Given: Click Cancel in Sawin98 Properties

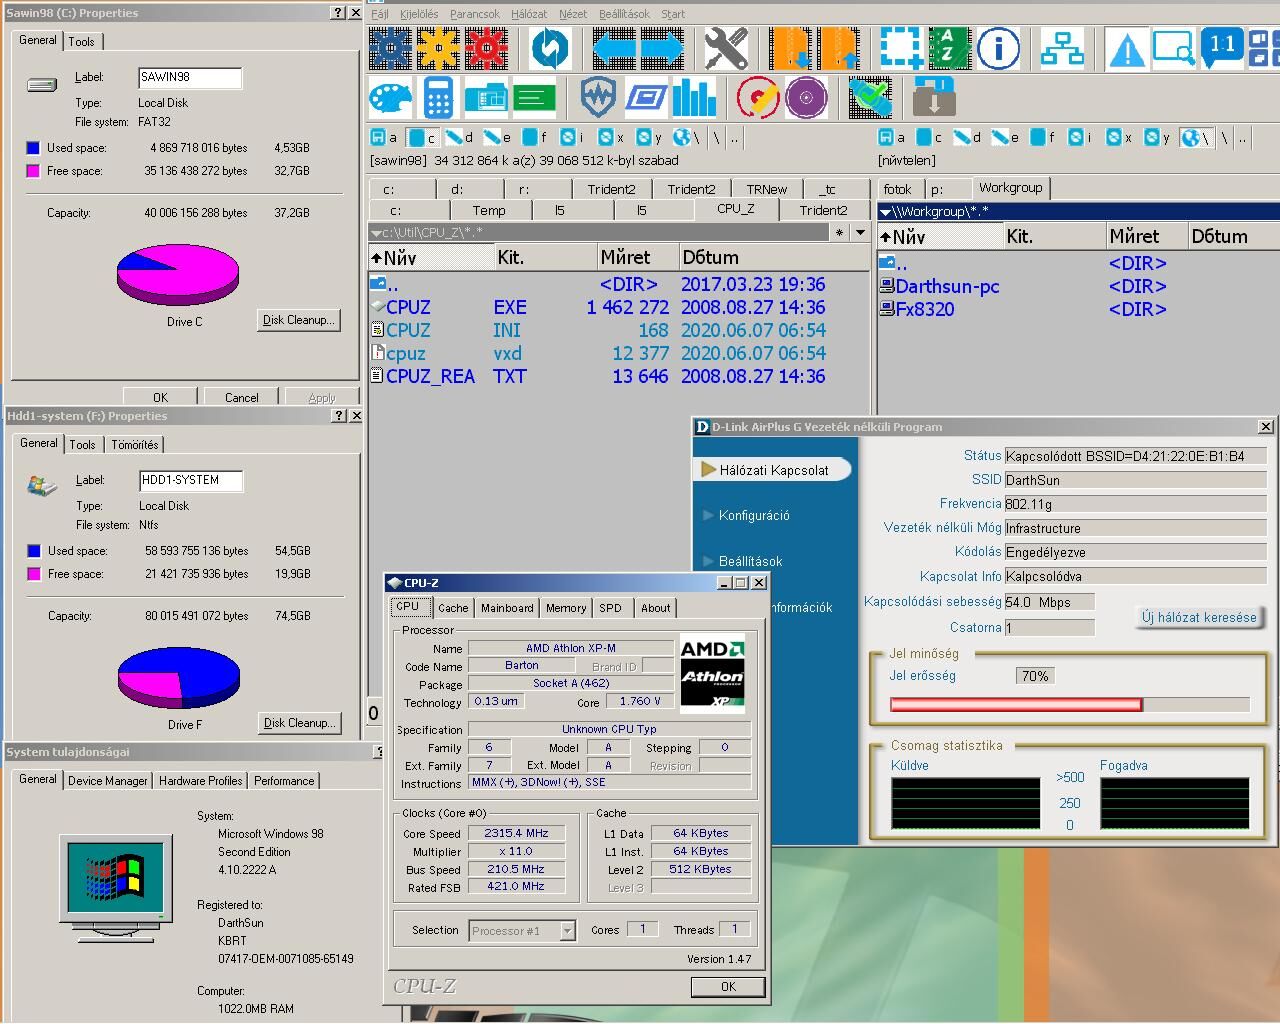Looking at the screenshot, I should coord(241,397).
